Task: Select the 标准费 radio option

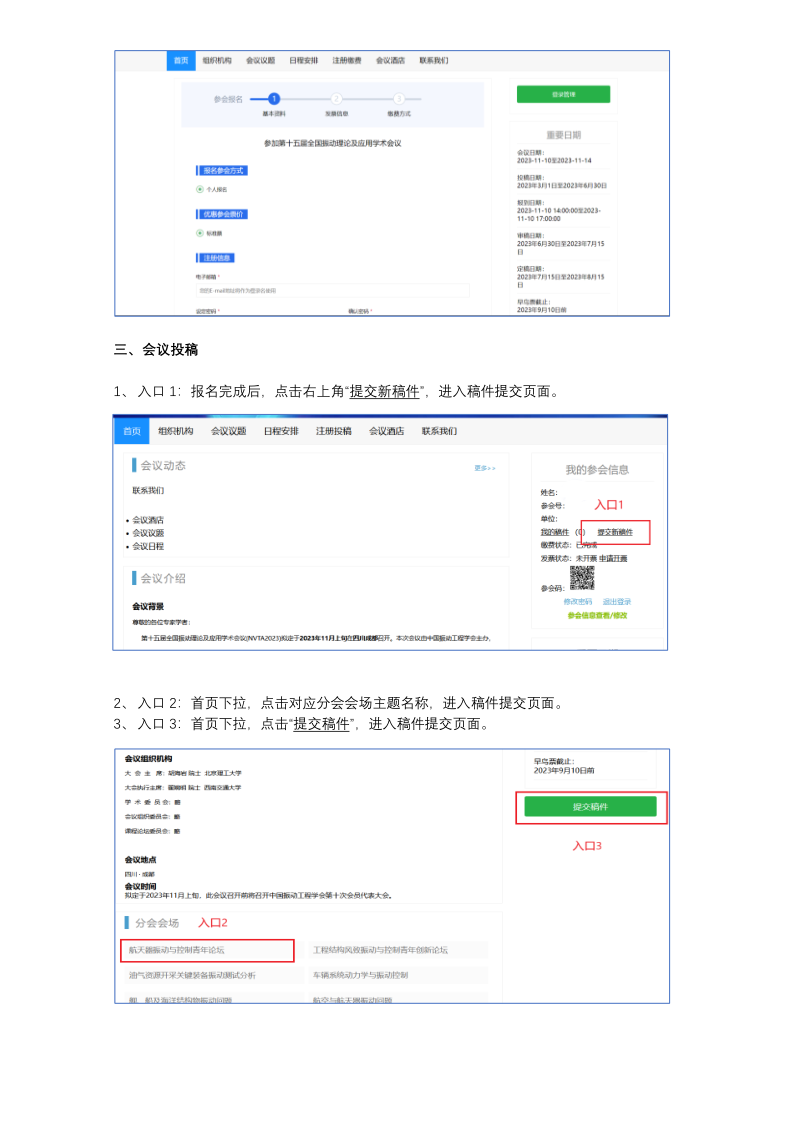Action: pos(200,232)
